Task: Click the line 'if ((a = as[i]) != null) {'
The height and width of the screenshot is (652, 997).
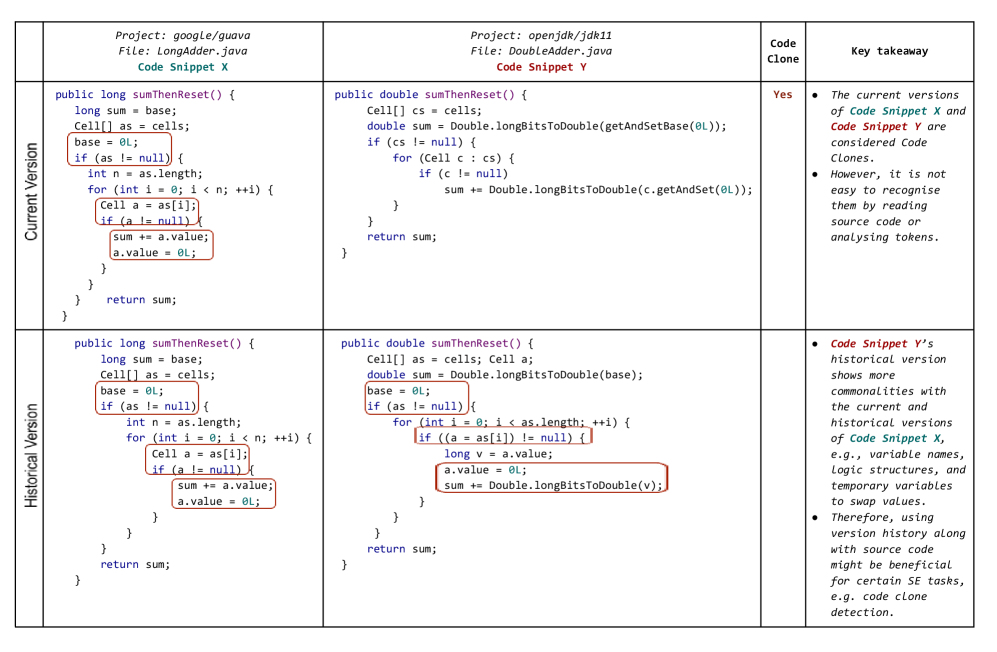Action: (501, 438)
